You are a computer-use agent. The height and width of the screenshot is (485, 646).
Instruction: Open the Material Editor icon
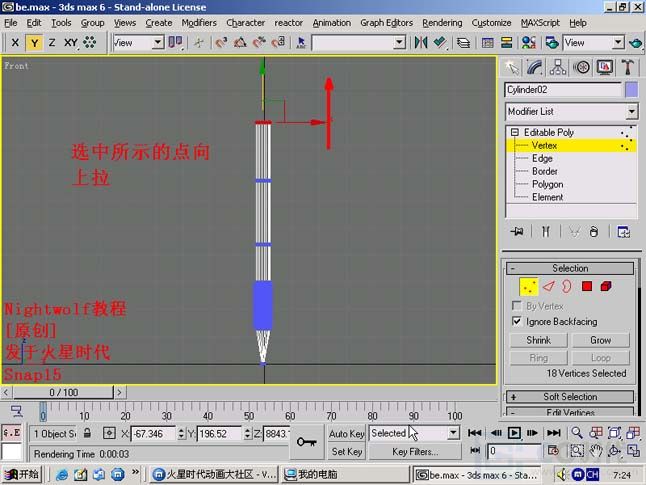[x=529, y=42]
